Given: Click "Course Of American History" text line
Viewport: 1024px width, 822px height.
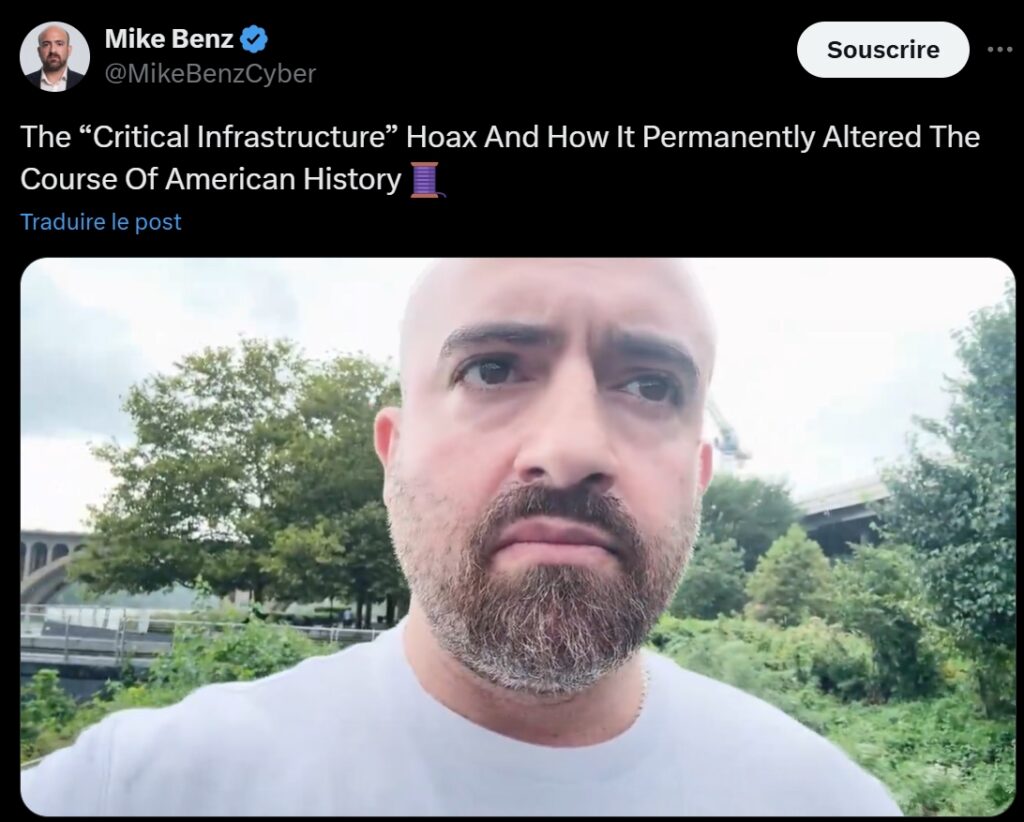Looking at the screenshot, I should [210, 180].
